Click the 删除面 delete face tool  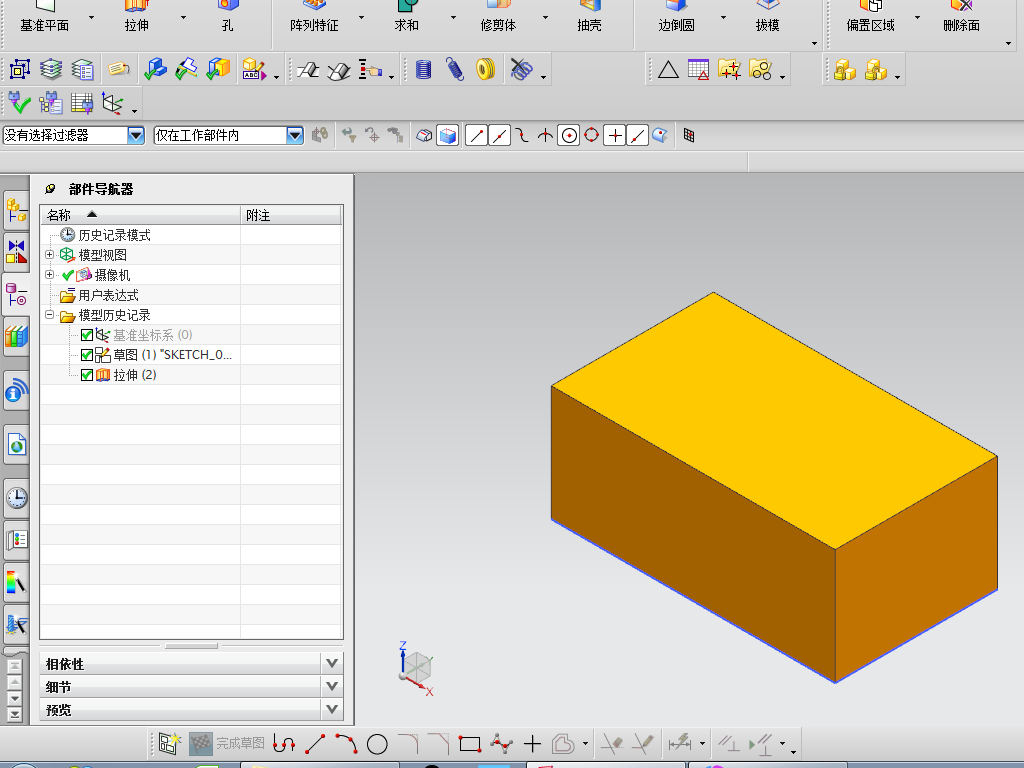coord(961,18)
